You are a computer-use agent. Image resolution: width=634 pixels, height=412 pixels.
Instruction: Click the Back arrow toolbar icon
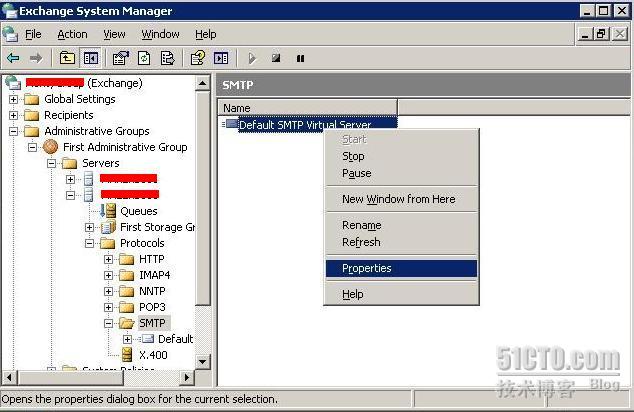tap(13, 58)
